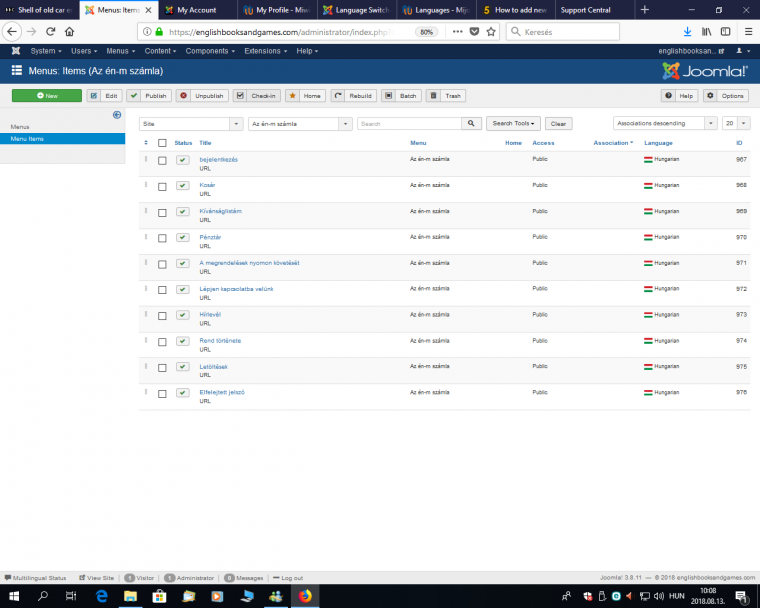Click the Joomla logo icon in admin menu
Image resolution: width=760 pixels, height=608 pixels.
pos(16,51)
